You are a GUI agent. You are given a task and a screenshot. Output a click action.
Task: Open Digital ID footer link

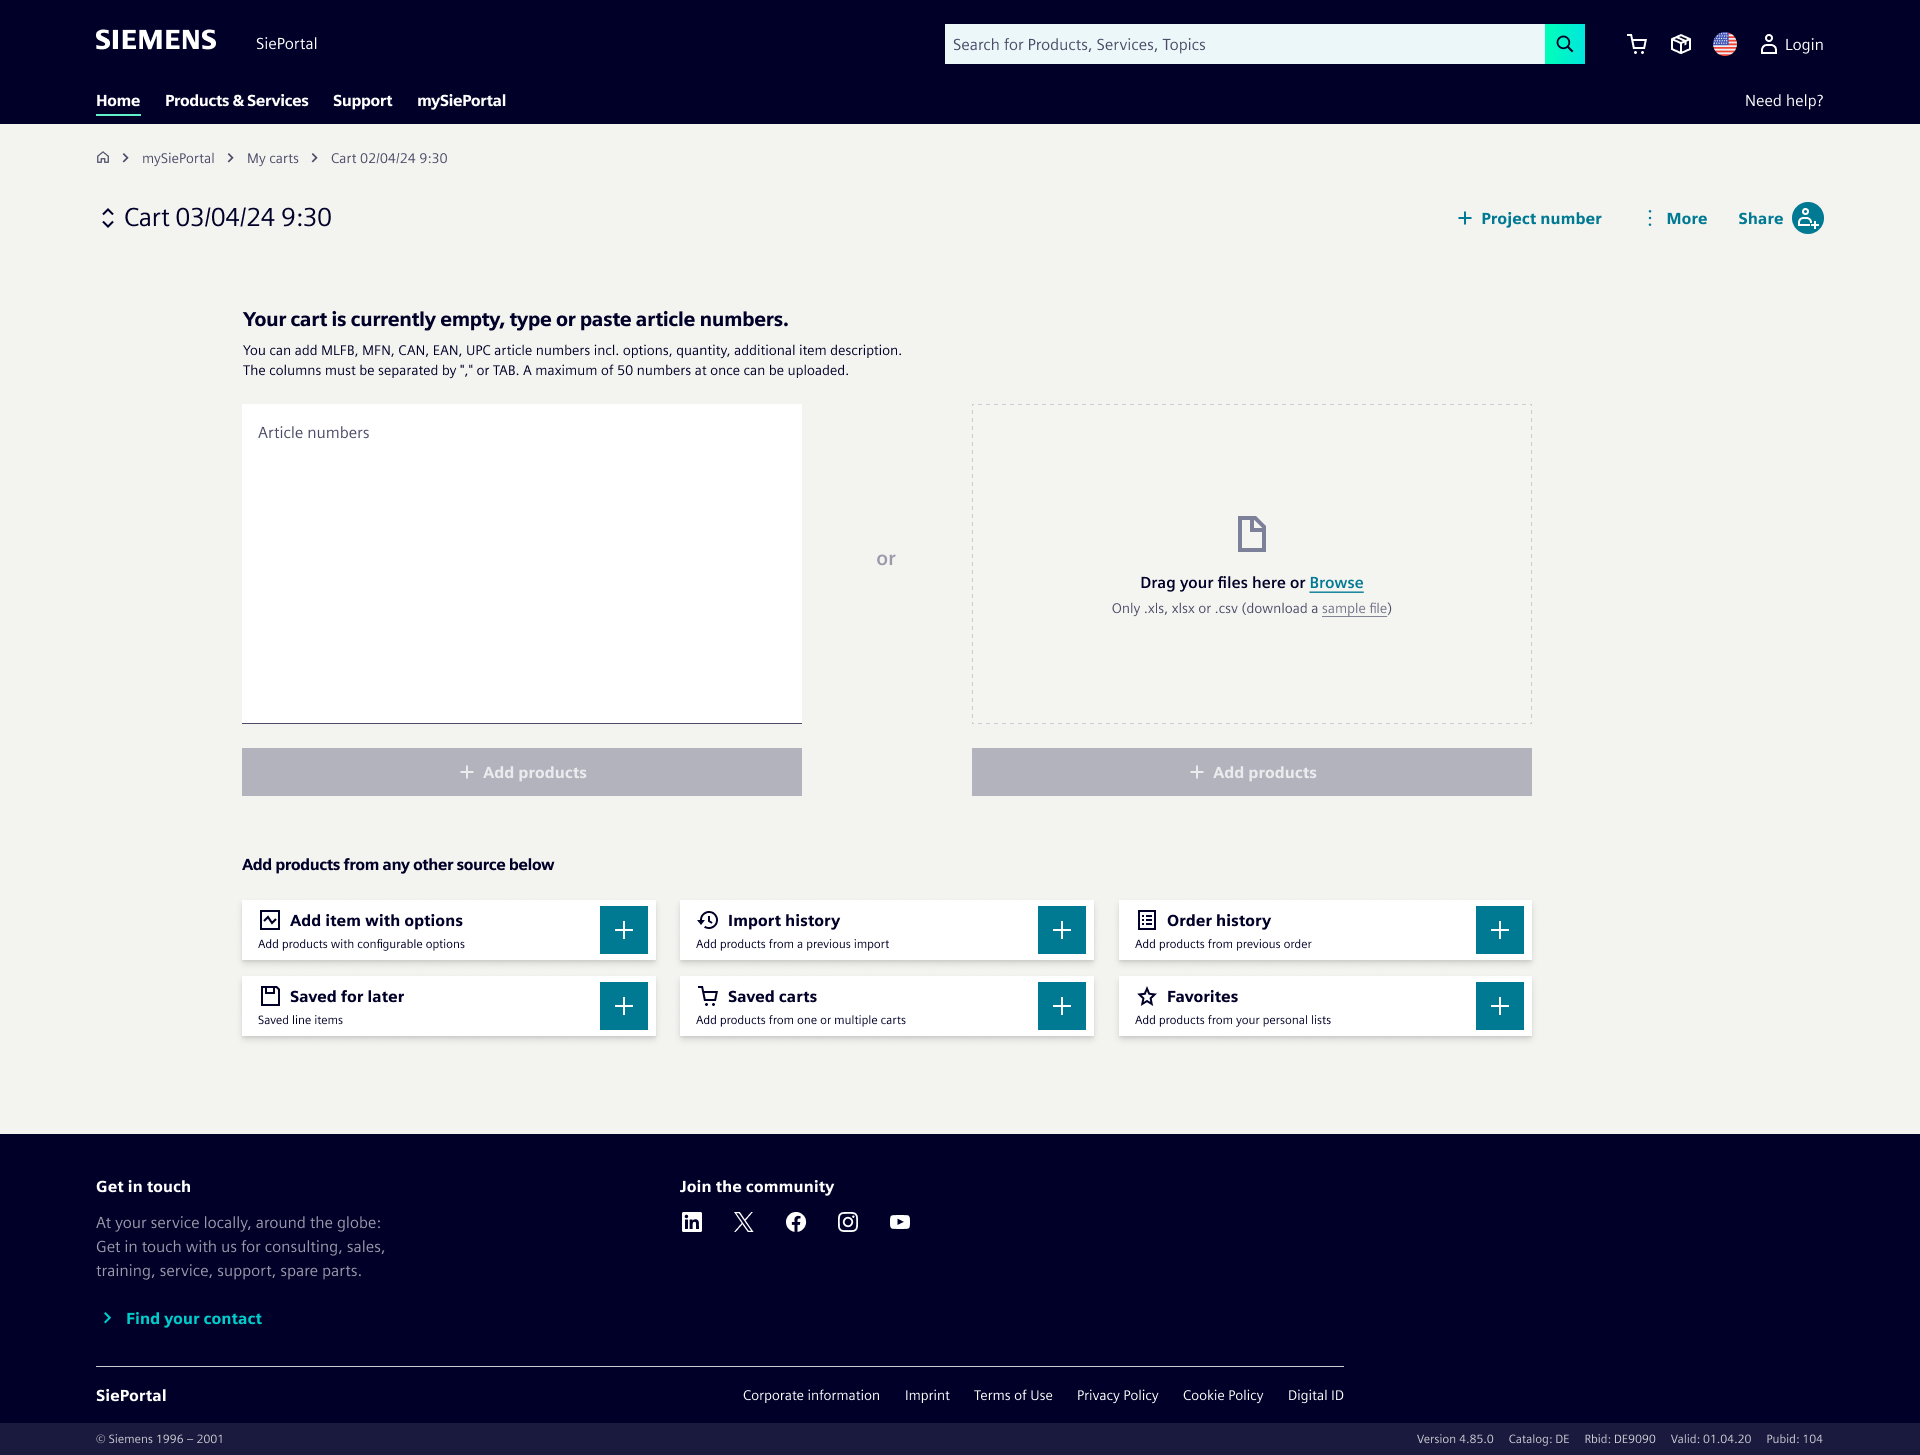pos(1316,1395)
